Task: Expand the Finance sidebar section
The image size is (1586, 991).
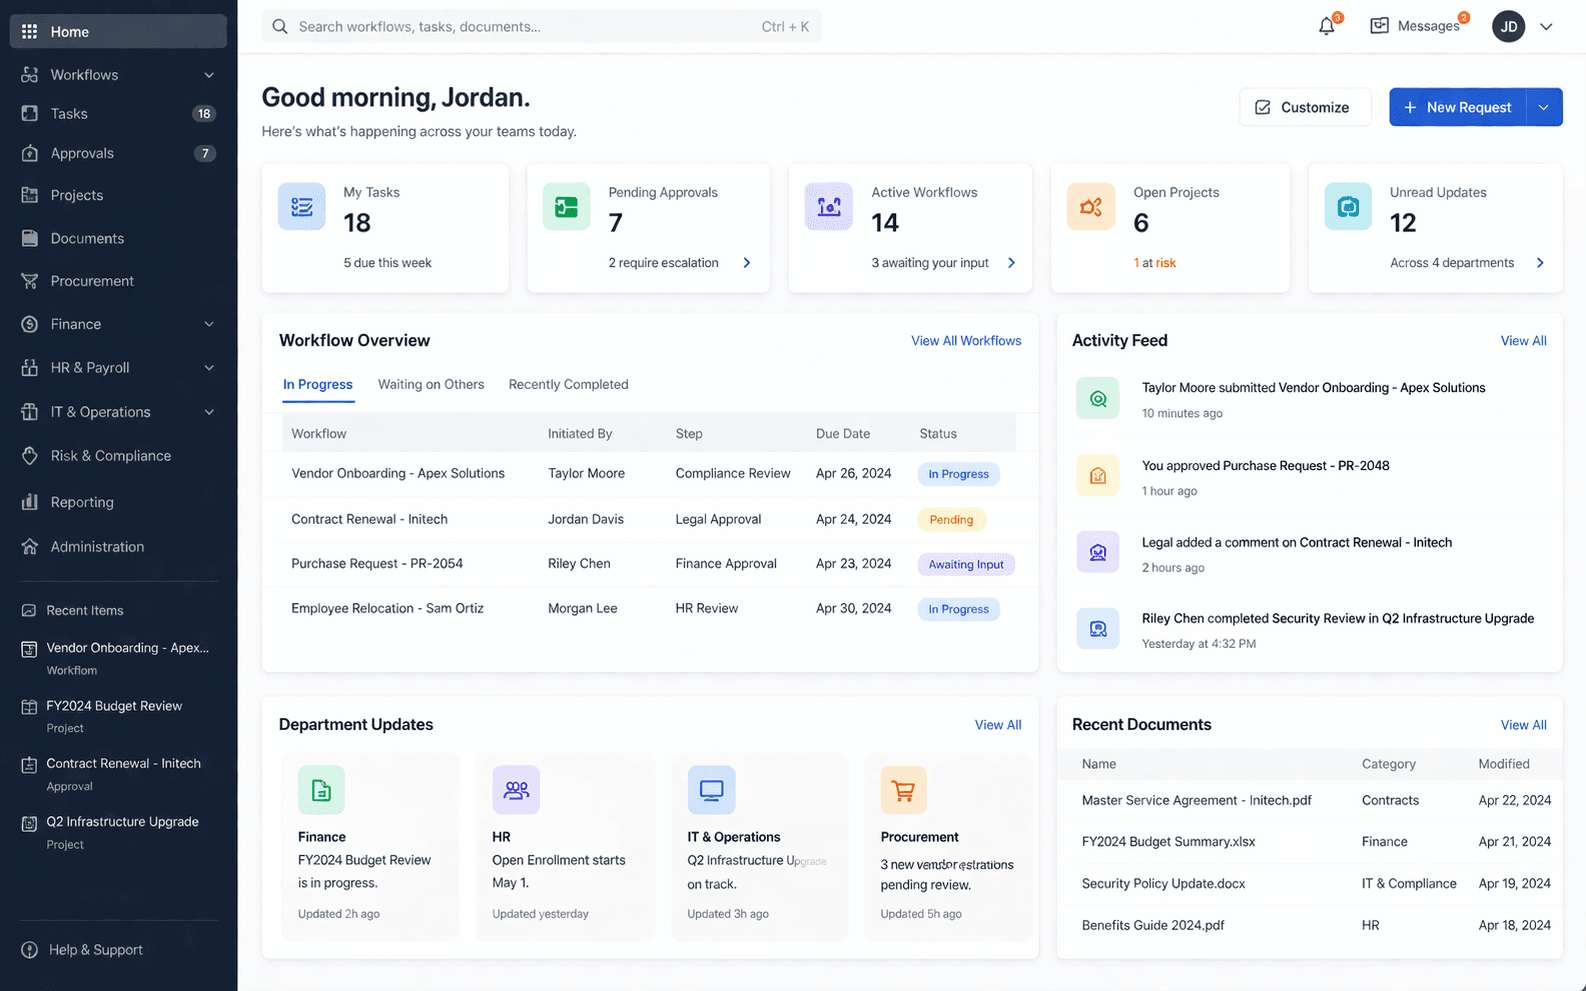Action: 209,324
